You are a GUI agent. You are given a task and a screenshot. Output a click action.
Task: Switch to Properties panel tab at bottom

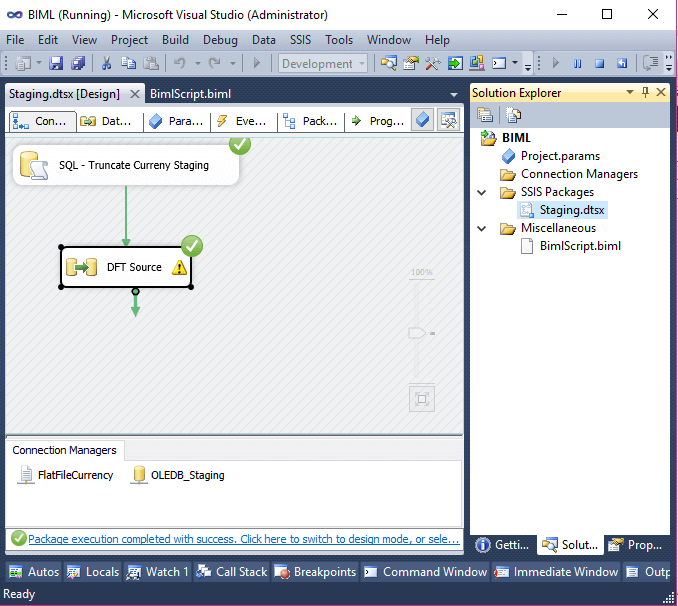pyautogui.click(x=636, y=545)
